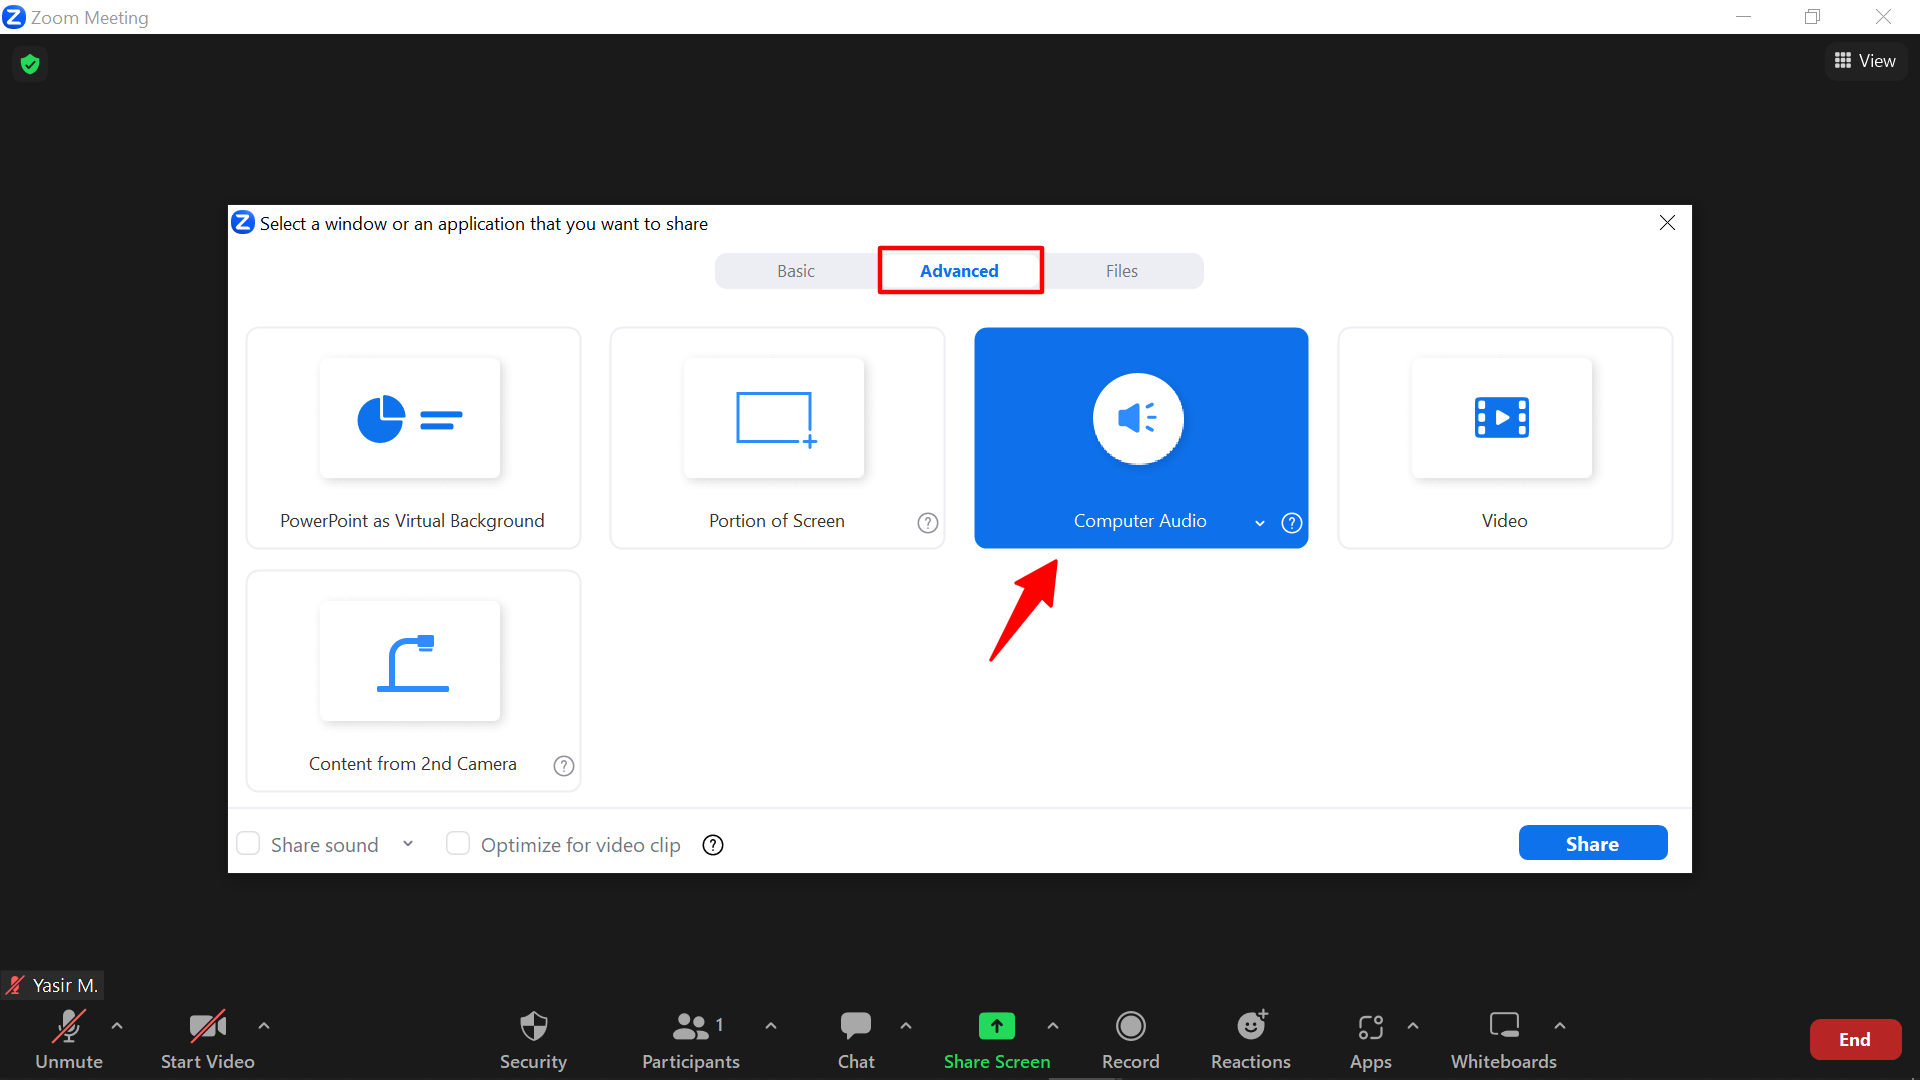This screenshot has width=1920, height=1080.
Task: Select Content from 2nd Camera
Action: point(412,680)
